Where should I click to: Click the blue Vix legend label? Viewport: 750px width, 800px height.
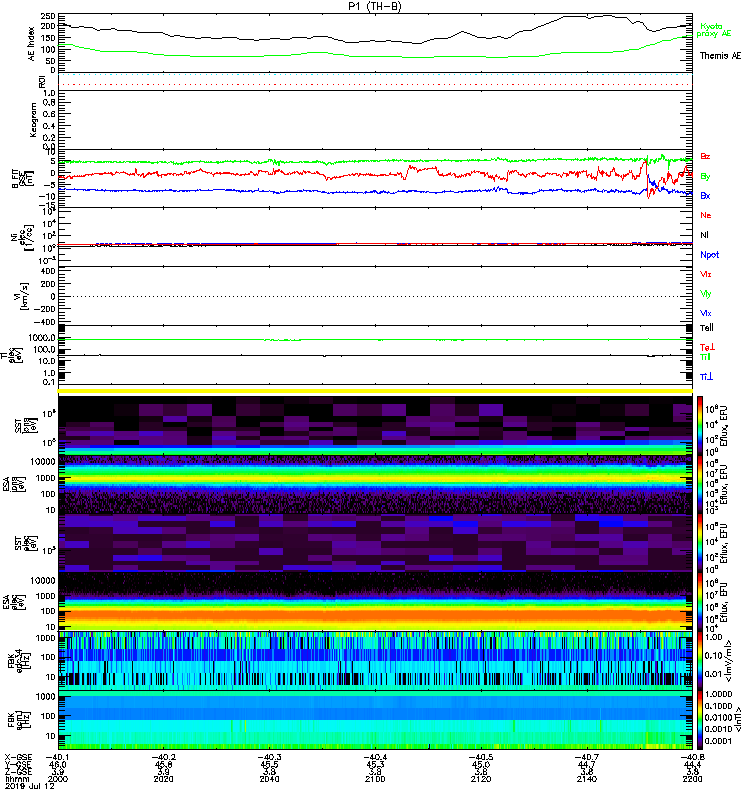[x=706, y=314]
